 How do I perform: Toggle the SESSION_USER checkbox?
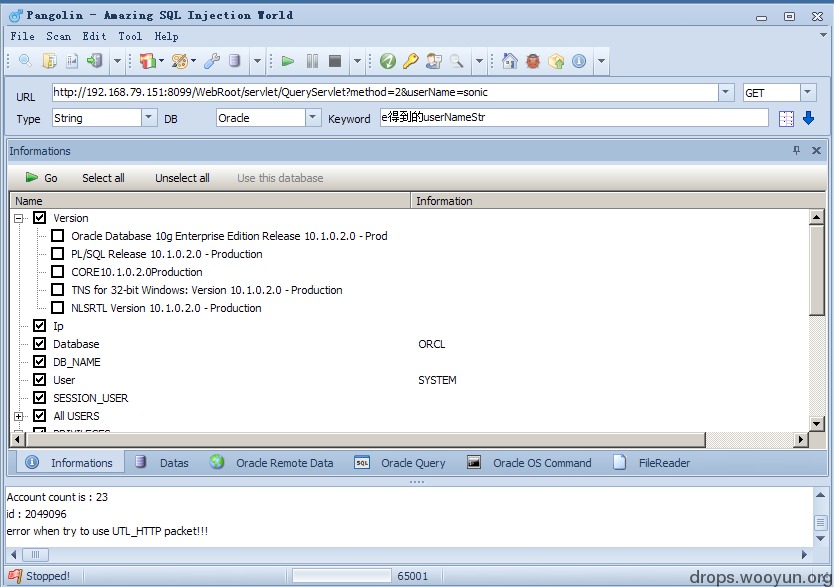40,397
